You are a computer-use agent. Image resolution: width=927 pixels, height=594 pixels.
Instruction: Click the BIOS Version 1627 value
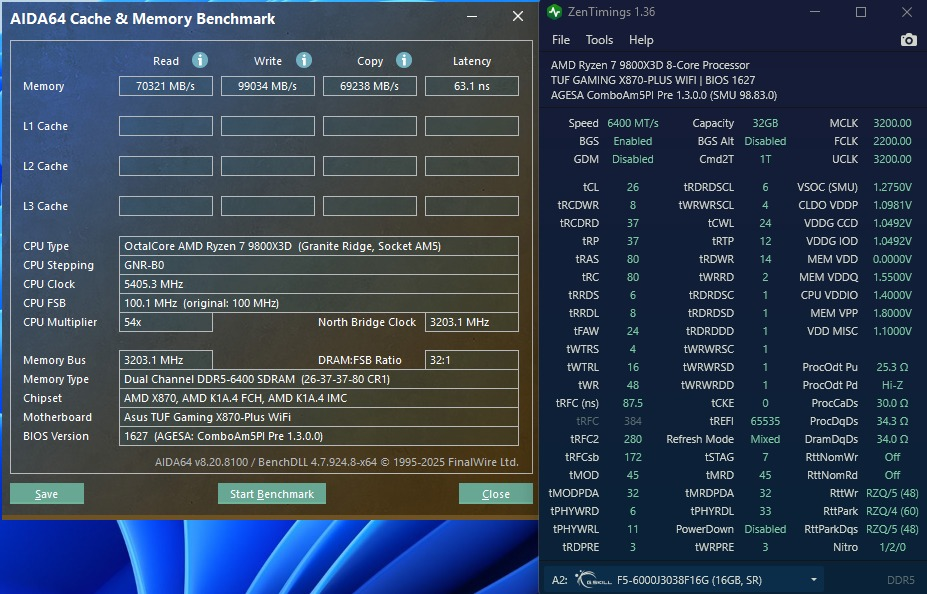click(319, 436)
